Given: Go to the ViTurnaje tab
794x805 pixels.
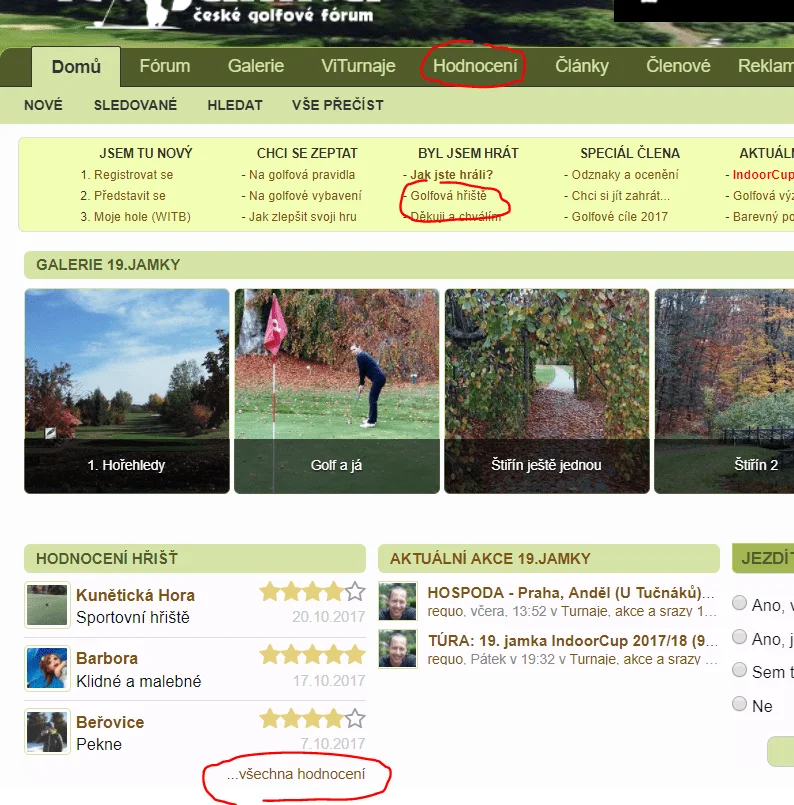Looking at the screenshot, I should [358, 66].
